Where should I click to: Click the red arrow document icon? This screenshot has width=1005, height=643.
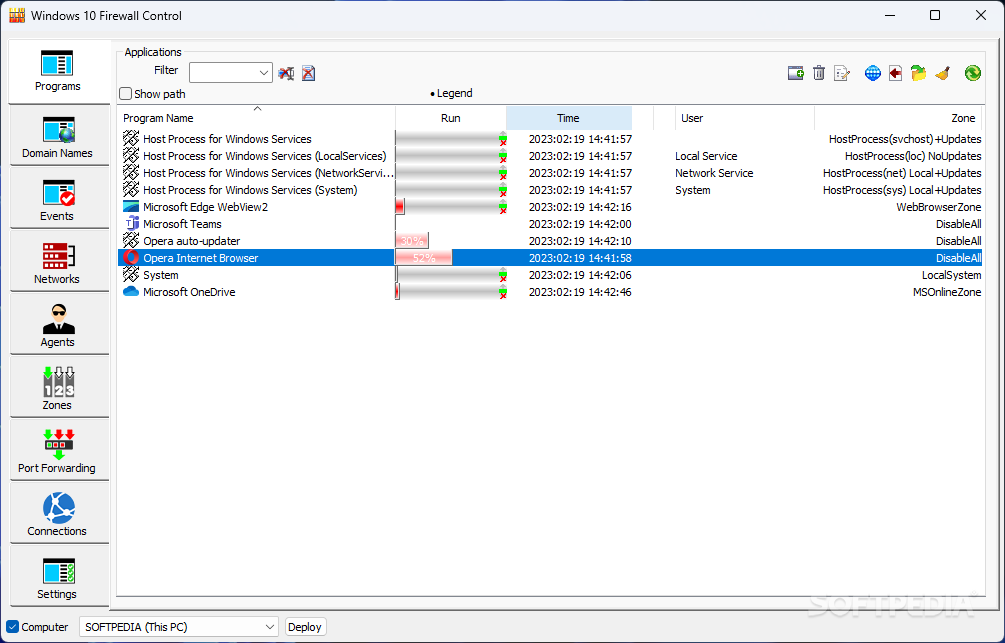[895, 73]
